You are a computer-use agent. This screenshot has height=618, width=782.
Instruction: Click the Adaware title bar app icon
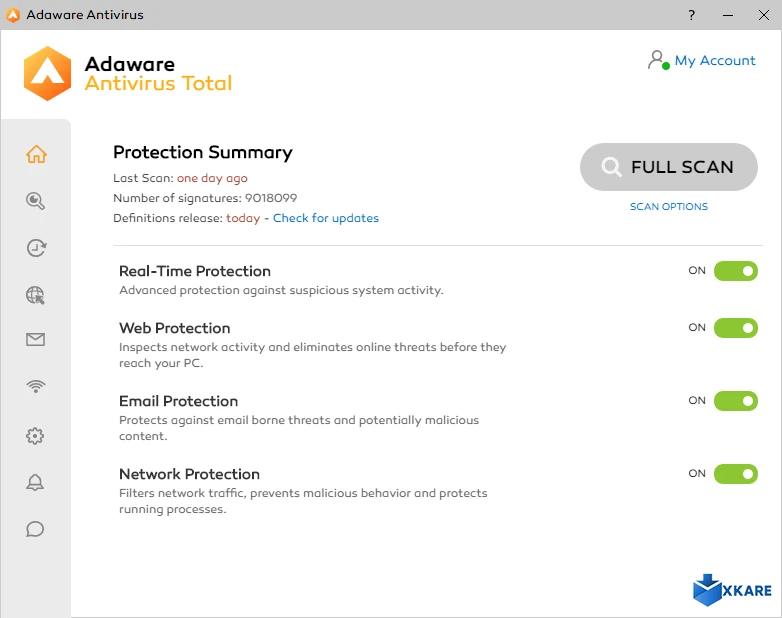pos(13,15)
